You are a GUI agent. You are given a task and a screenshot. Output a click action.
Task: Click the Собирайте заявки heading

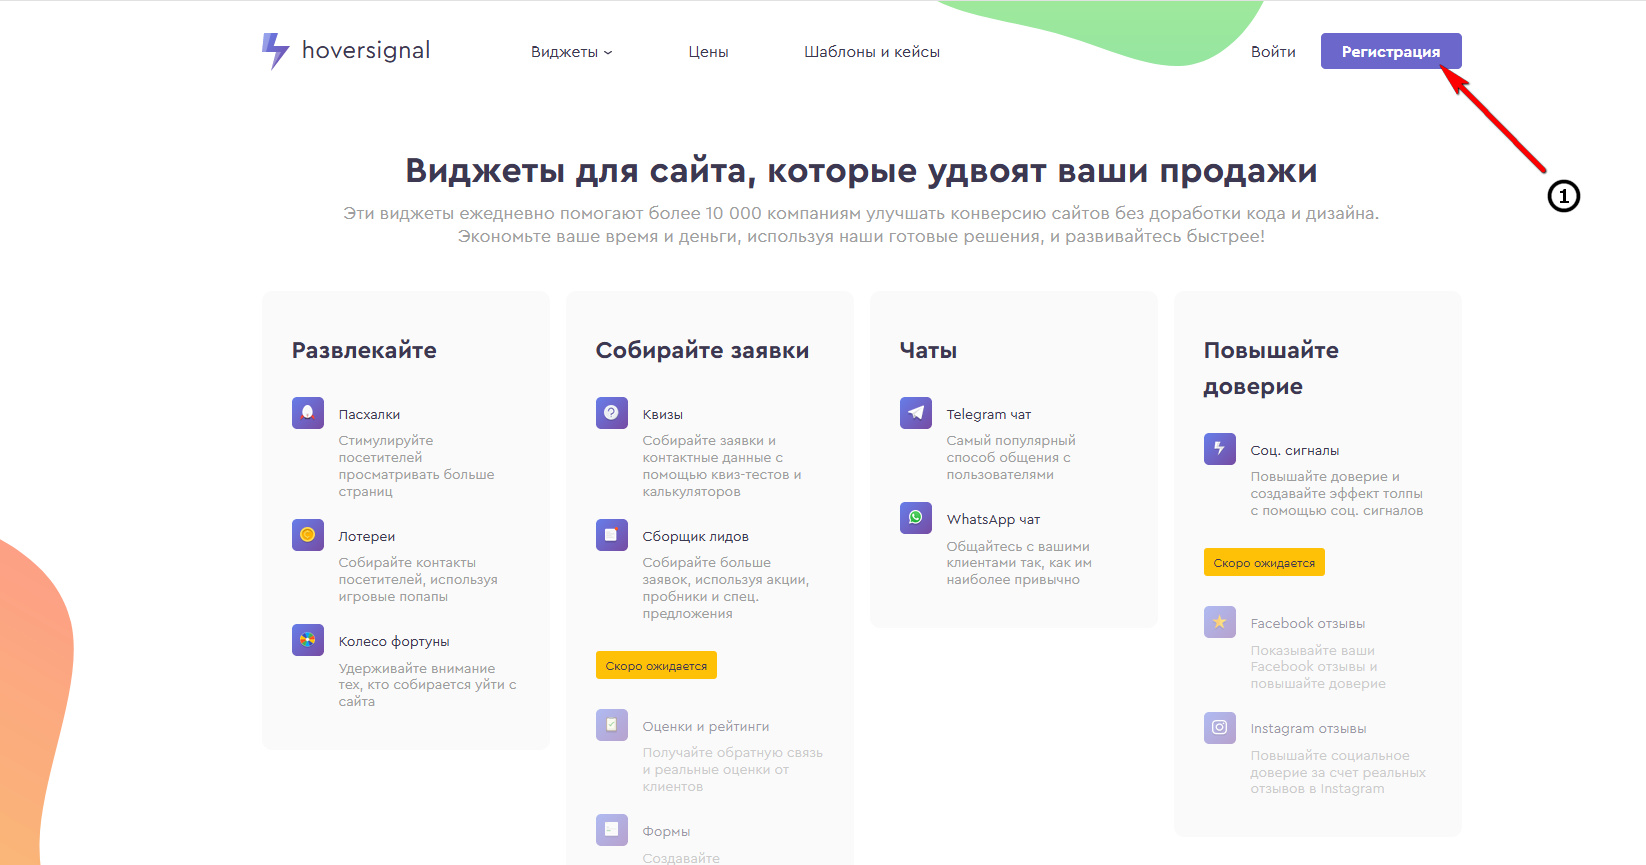tap(702, 351)
